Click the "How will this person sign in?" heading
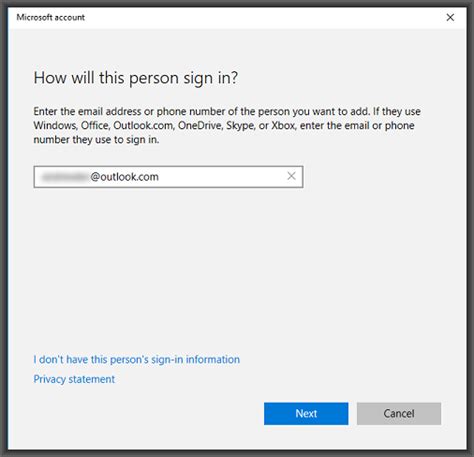Viewport: 474px width, 457px height. tap(136, 78)
